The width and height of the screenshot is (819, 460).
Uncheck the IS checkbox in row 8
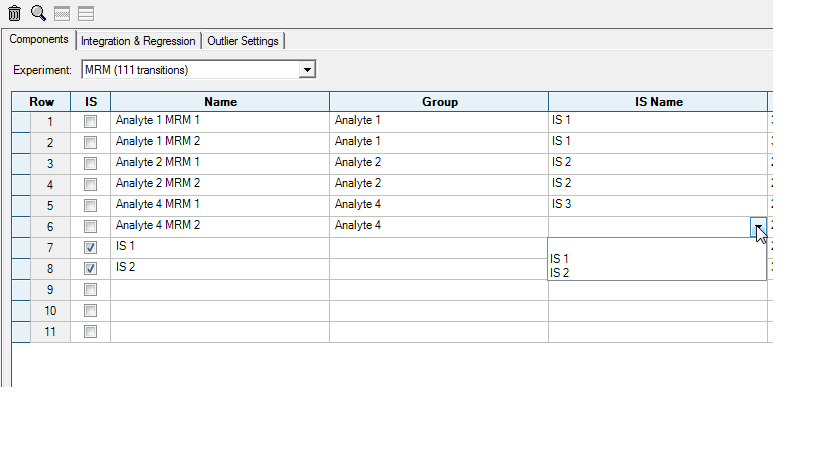(x=90, y=268)
